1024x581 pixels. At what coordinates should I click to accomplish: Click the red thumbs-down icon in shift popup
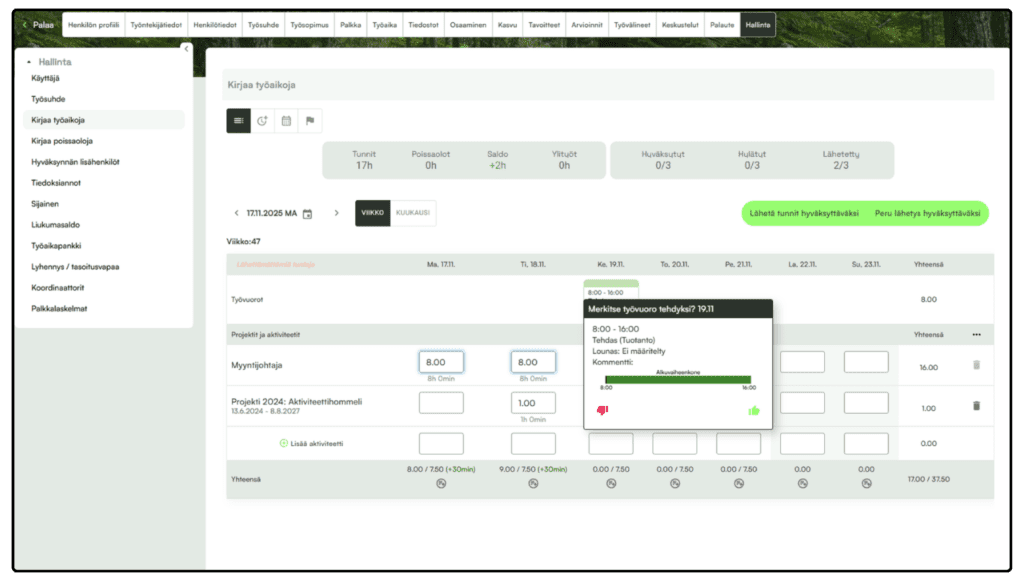(602, 410)
